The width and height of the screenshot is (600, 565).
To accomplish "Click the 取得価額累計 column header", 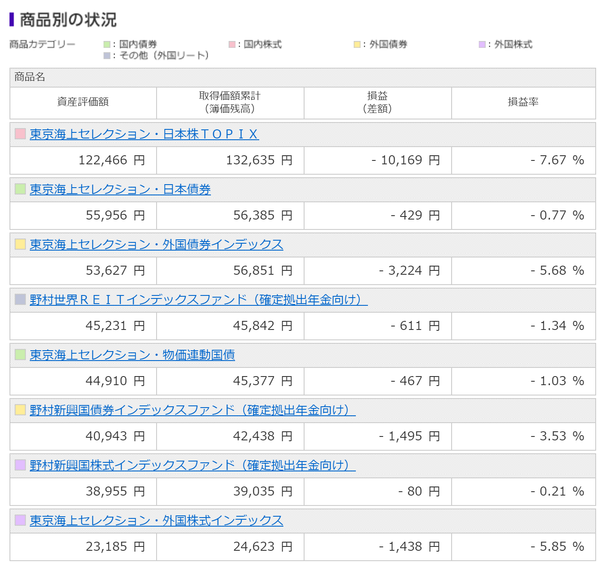I will point(230,102).
